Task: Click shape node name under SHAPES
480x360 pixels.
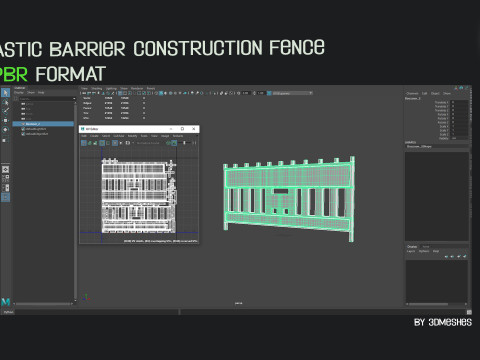Action: (x=419, y=146)
